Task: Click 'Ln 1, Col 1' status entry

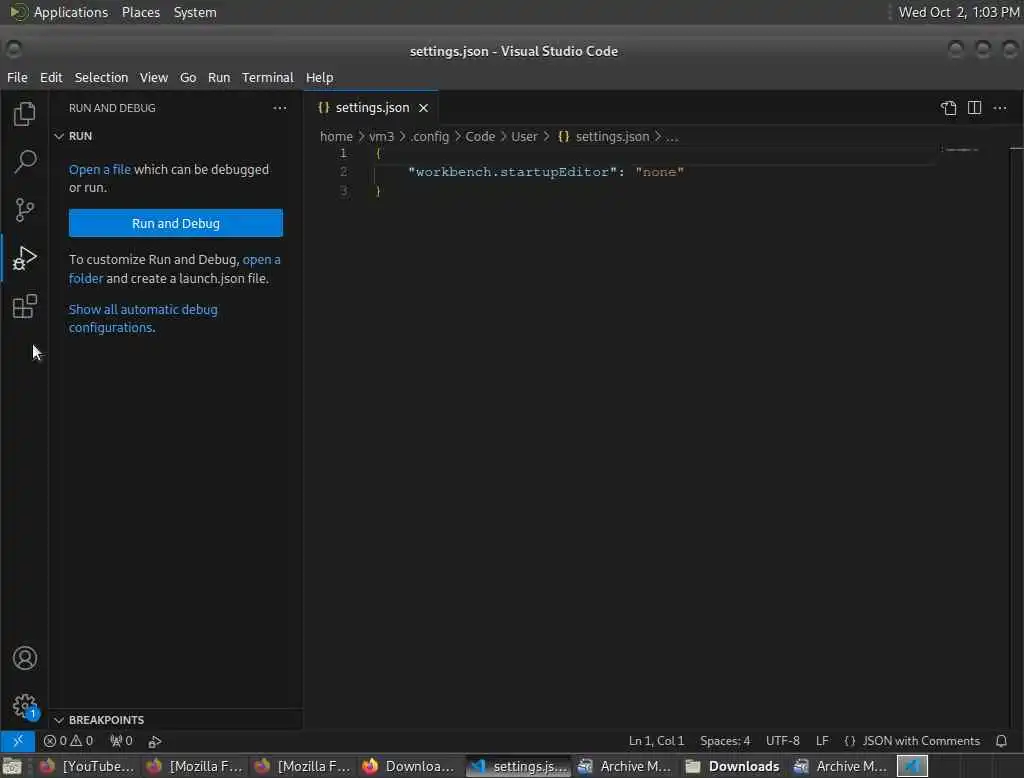Action: 656,741
